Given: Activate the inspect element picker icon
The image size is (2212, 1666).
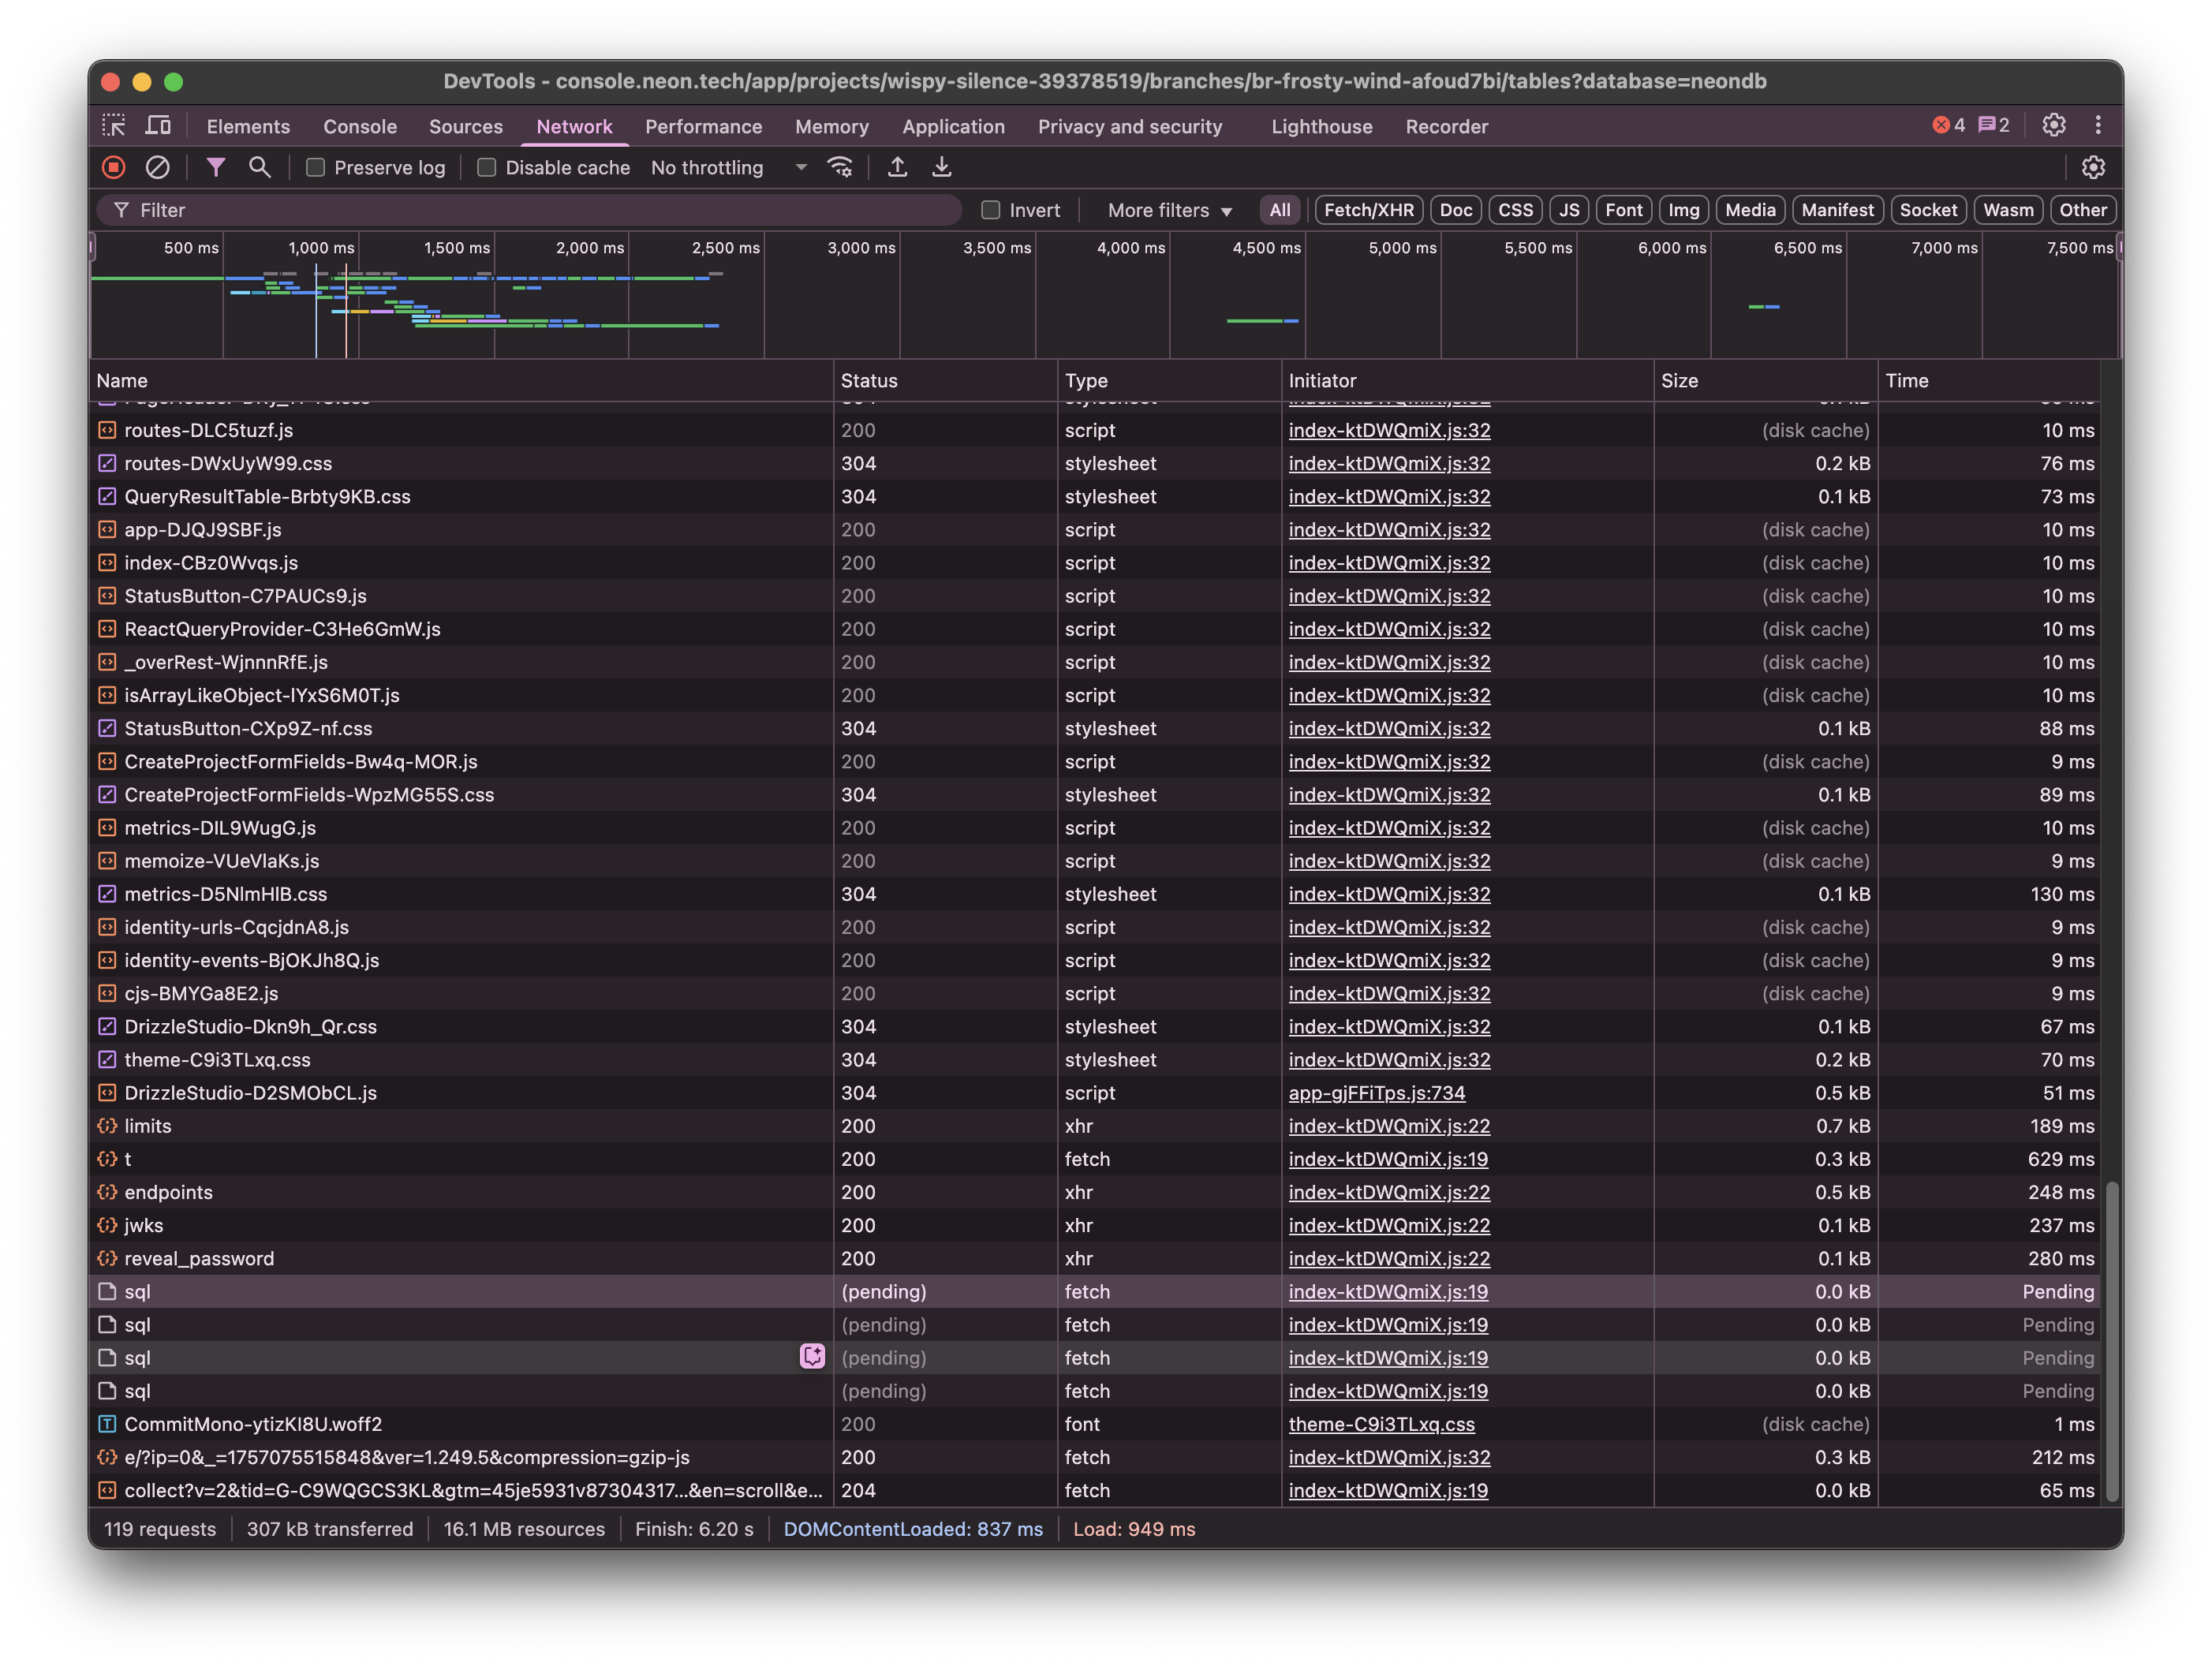Looking at the screenshot, I should click(114, 126).
